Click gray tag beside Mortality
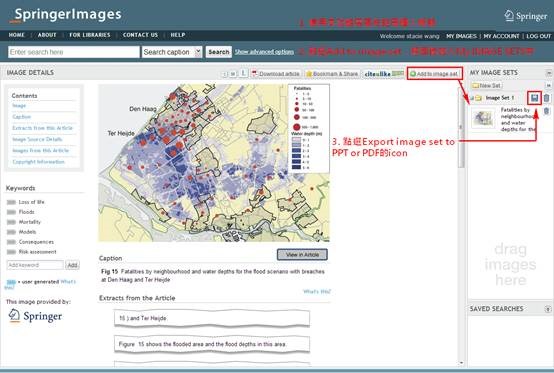 click(x=11, y=222)
